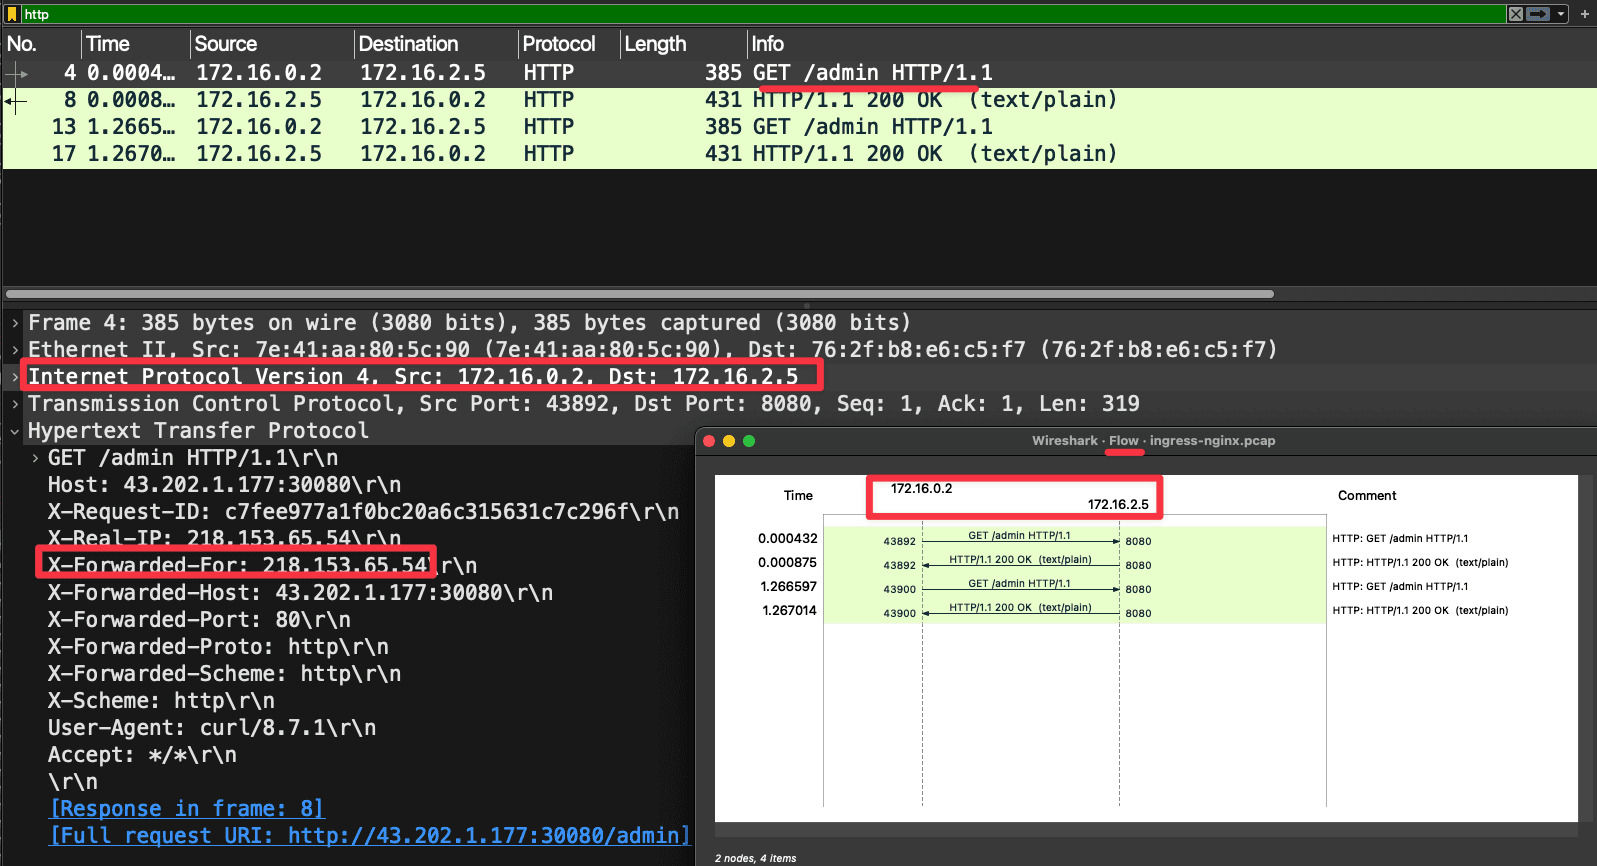
Task: Follow the Response in frame: 8 link
Action: pos(187,808)
